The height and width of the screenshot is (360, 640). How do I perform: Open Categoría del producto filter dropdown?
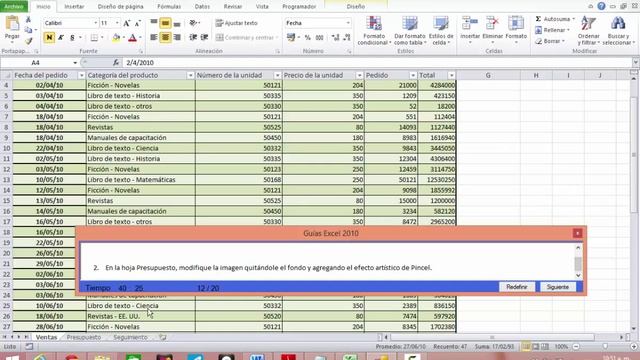(190, 76)
